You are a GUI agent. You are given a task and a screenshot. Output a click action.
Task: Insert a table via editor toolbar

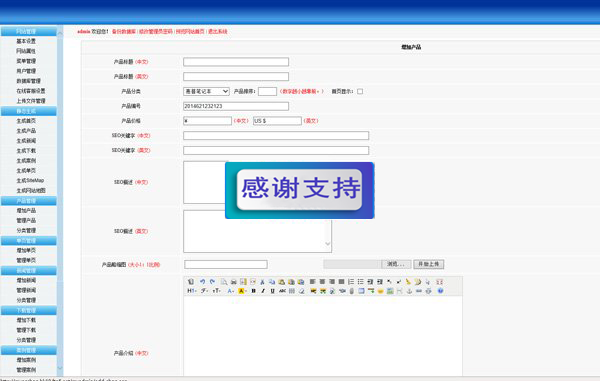pyautogui.click(x=361, y=291)
